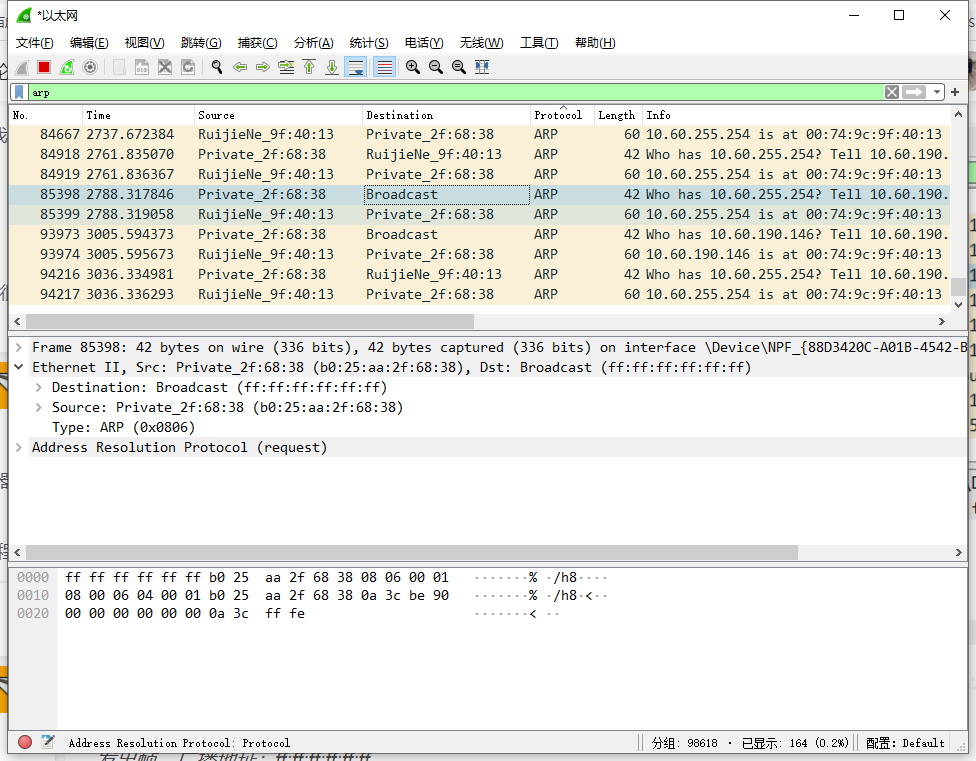Click the reload capture file icon
Viewport: 976px width, 761px height.
pos(187,67)
